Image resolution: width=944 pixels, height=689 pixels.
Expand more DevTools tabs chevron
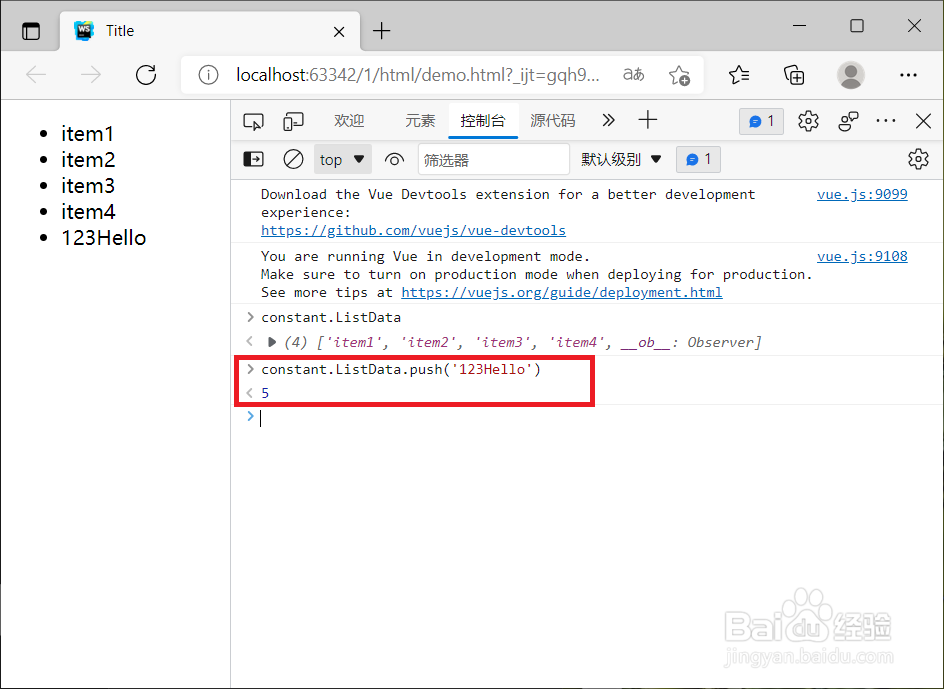[609, 120]
